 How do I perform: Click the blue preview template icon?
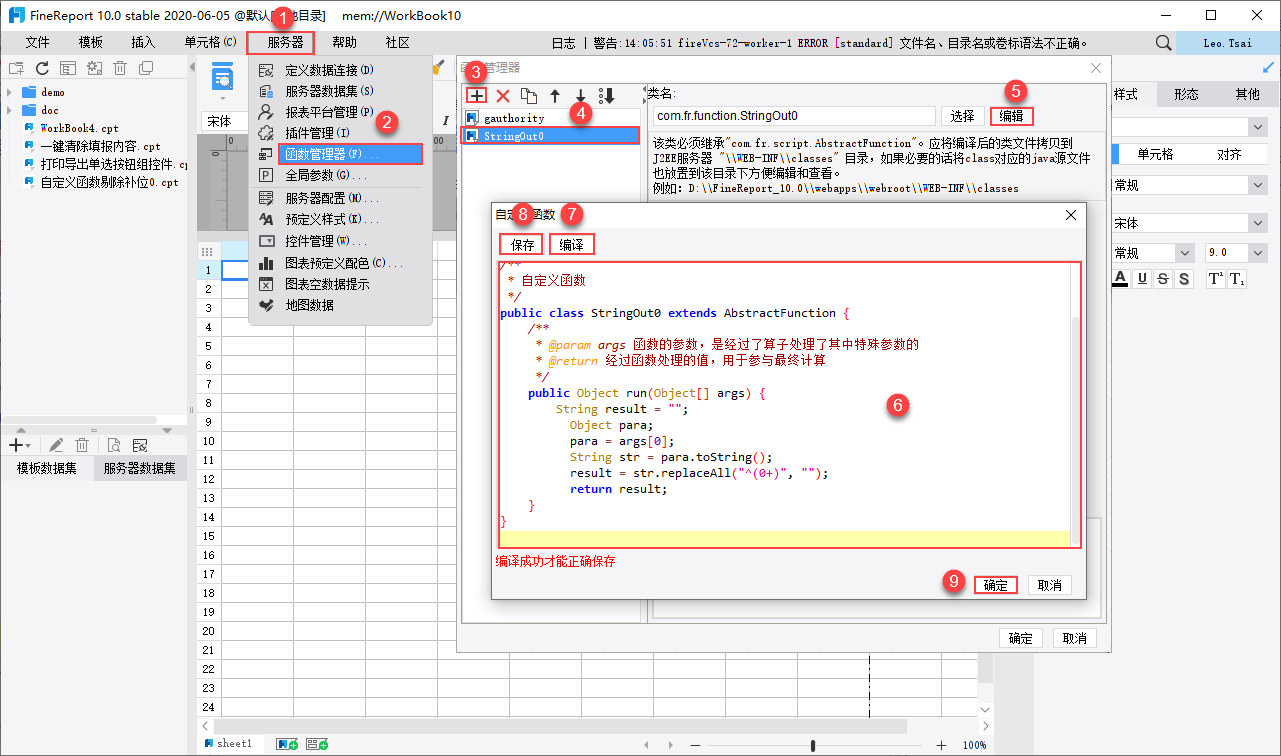pyautogui.click(x=222, y=78)
